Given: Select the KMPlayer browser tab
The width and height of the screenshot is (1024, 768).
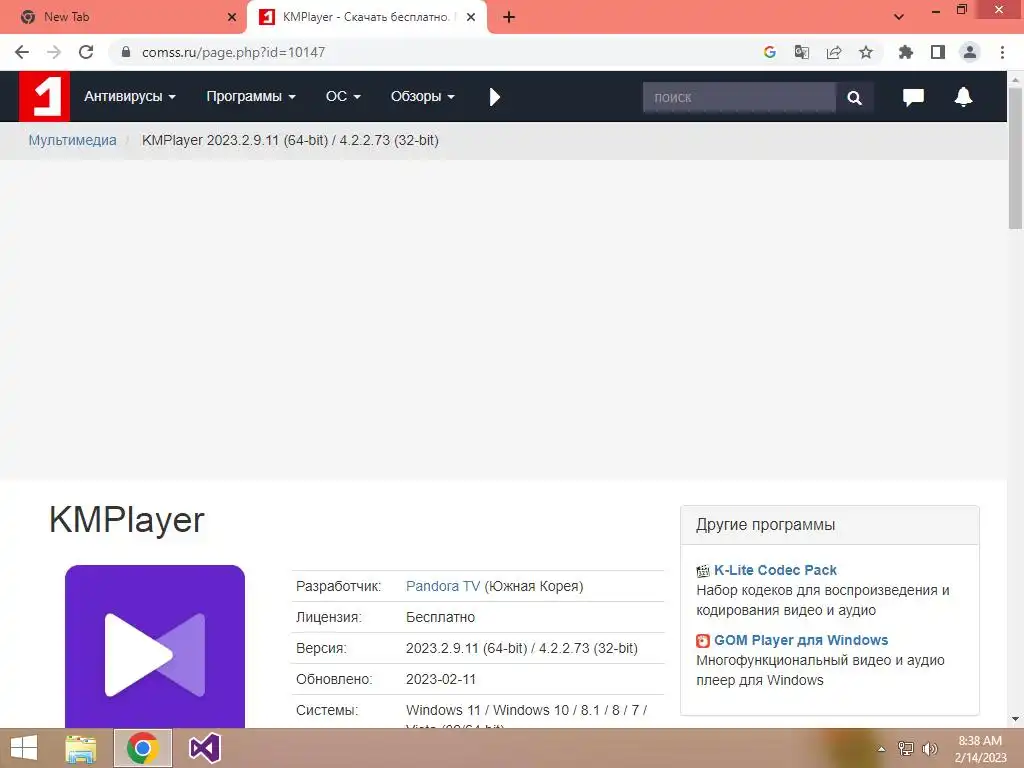Looking at the screenshot, I should (x=366, y=17).
